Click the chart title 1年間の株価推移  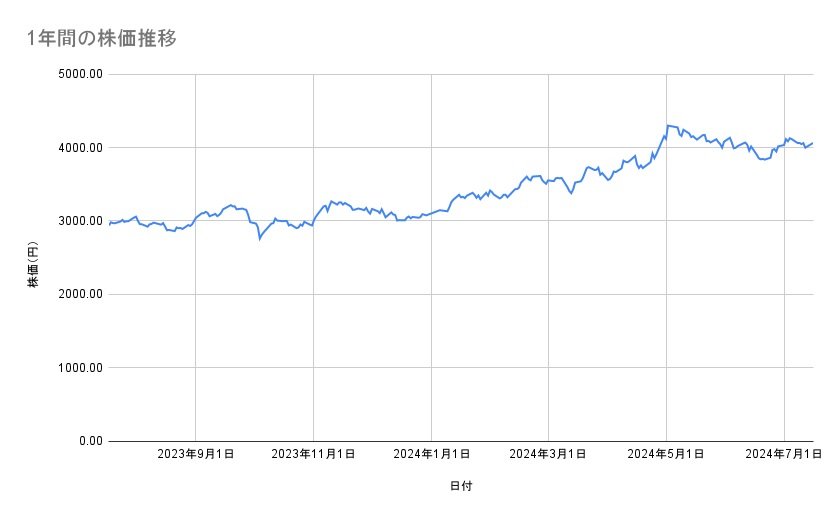pyautogui.click(x=102, y=38)
